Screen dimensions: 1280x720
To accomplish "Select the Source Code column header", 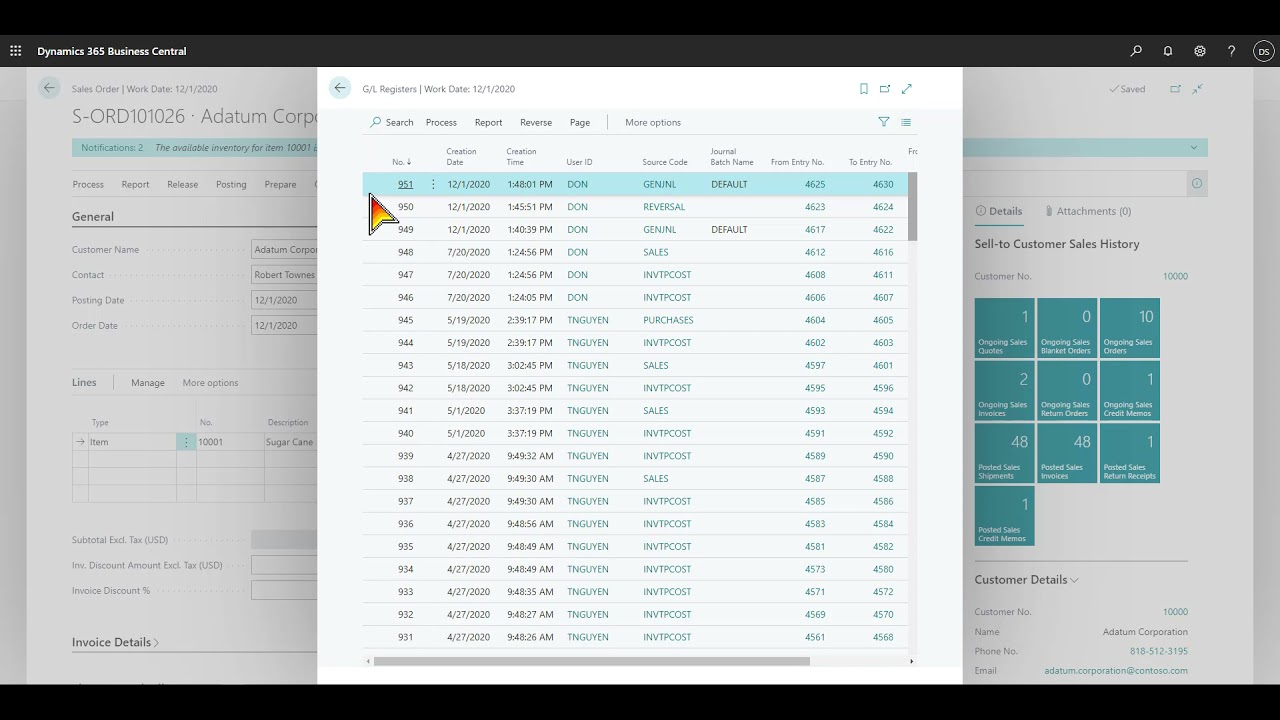I will (665, 162).
